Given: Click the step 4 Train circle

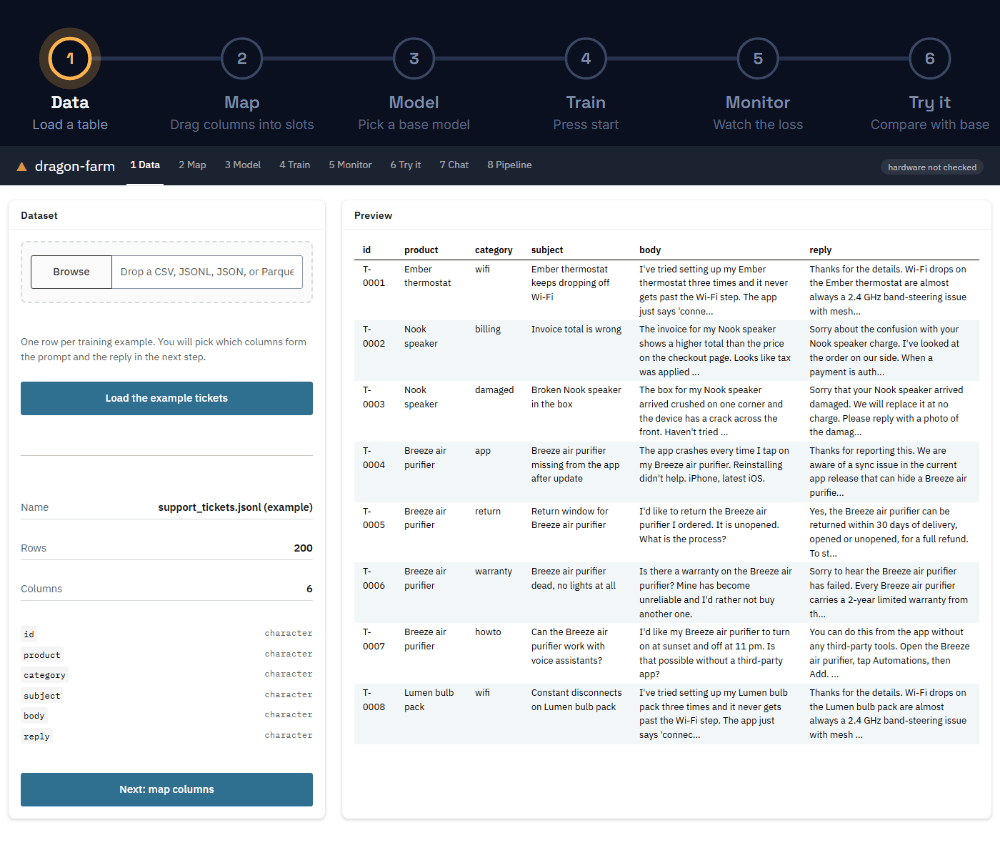Looking at the screenshot, I should [x=585, y=59].
